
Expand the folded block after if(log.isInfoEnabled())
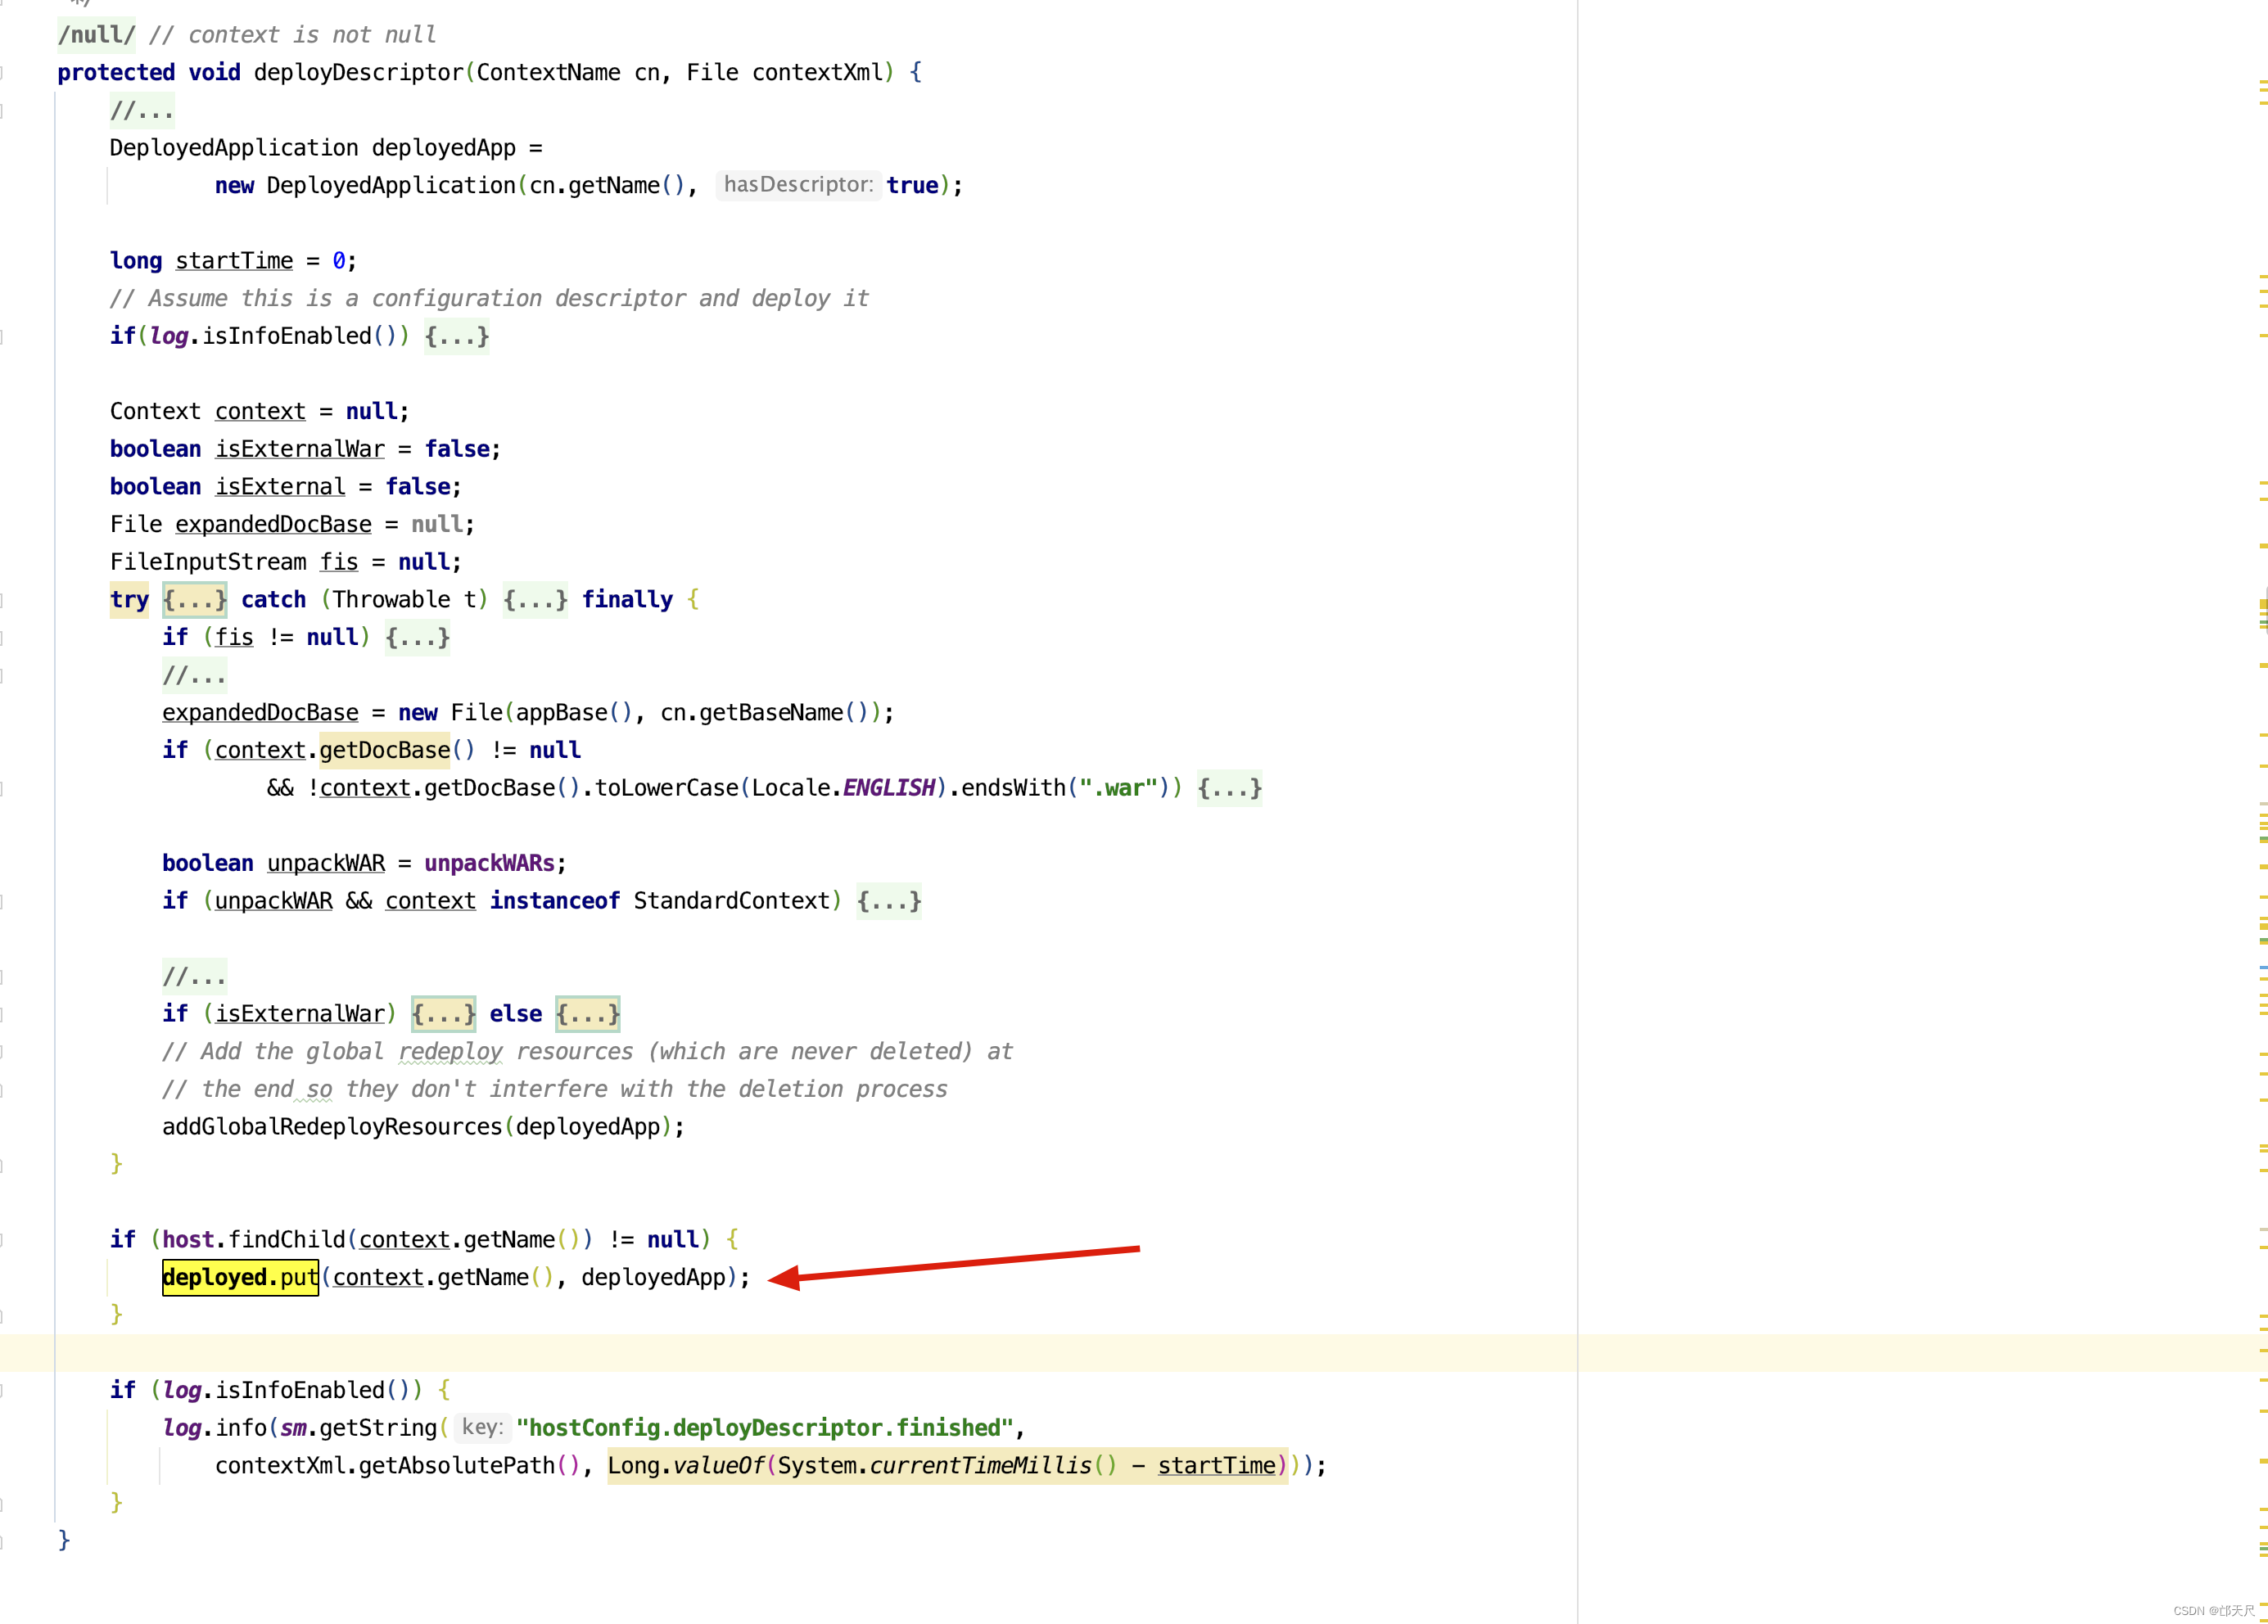point(456,336)
